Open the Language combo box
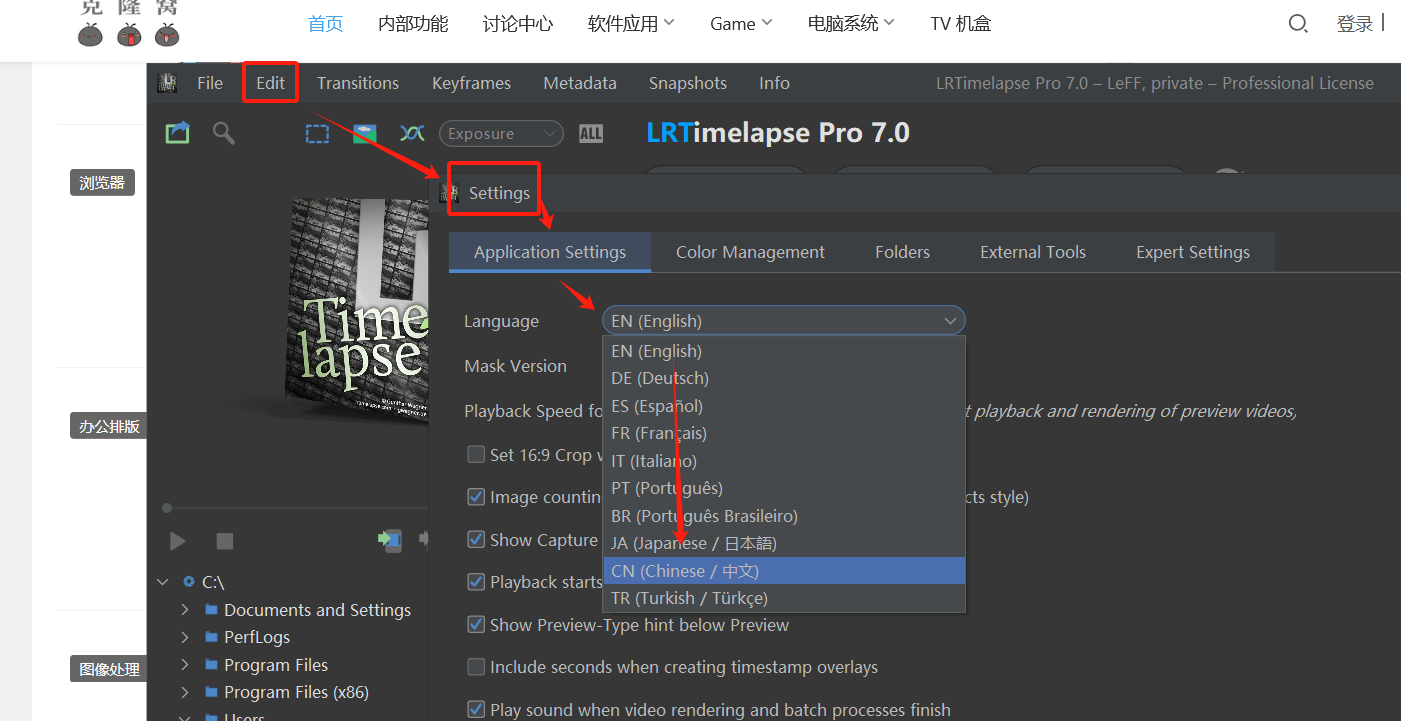The width and height of the screenshot is (1401, 721). [x=784, y=321]
